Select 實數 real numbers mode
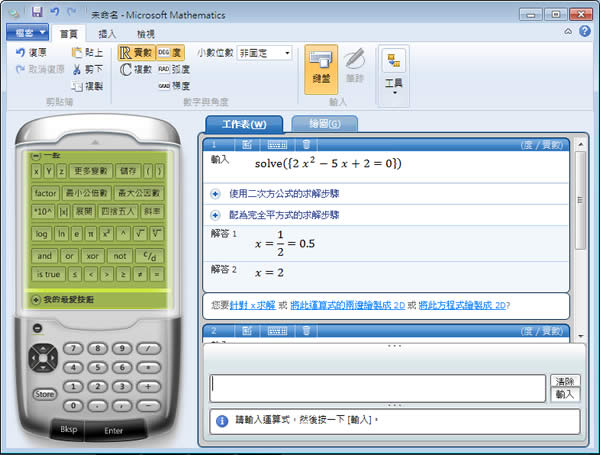Screen dimensions: 600x455 136,53
